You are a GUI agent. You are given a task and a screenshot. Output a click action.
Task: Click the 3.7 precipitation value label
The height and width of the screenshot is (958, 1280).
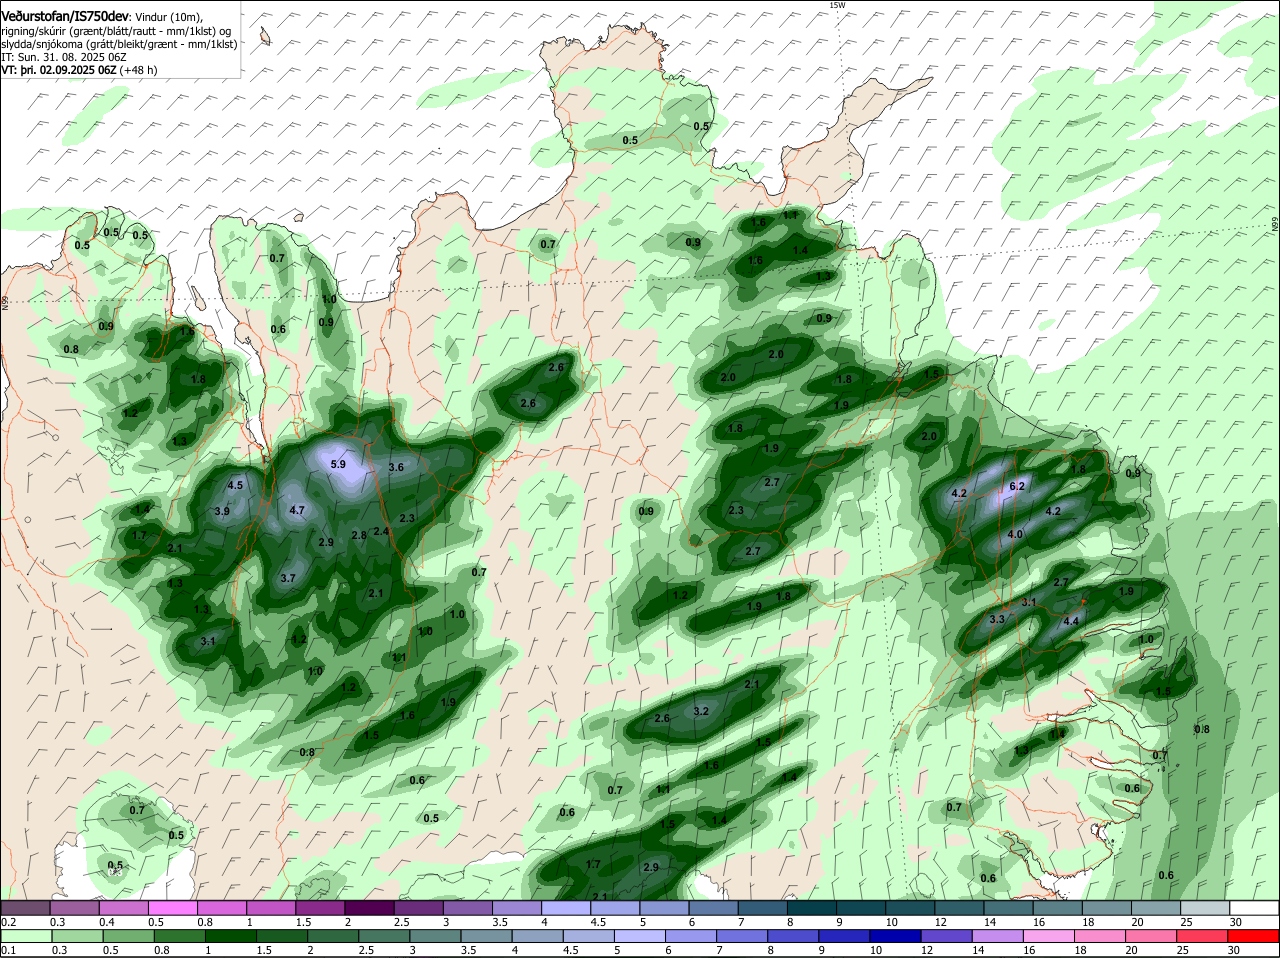tap(288, 578)
